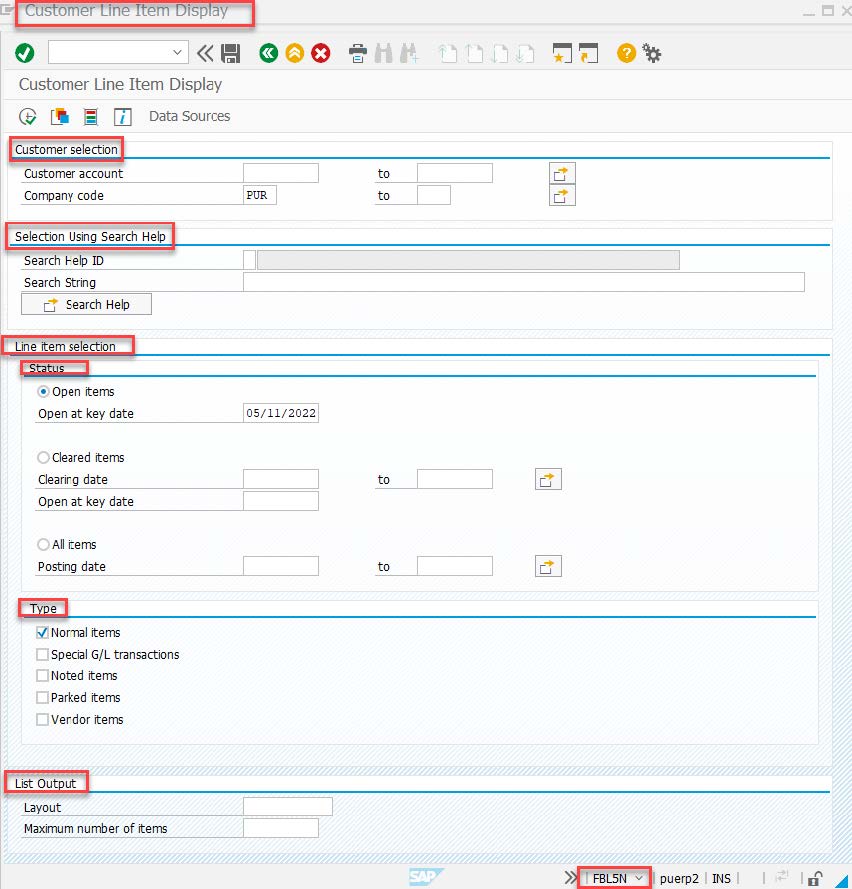Open the Data Sources menu item

(189, 116)
